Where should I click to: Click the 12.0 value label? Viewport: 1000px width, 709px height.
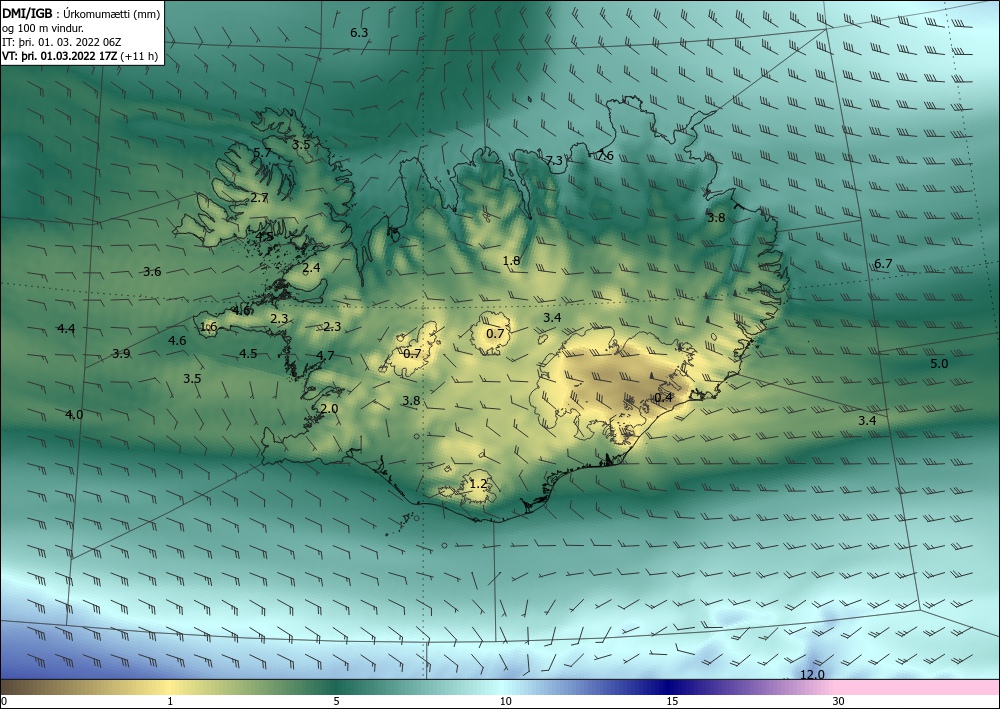[812, 675]
